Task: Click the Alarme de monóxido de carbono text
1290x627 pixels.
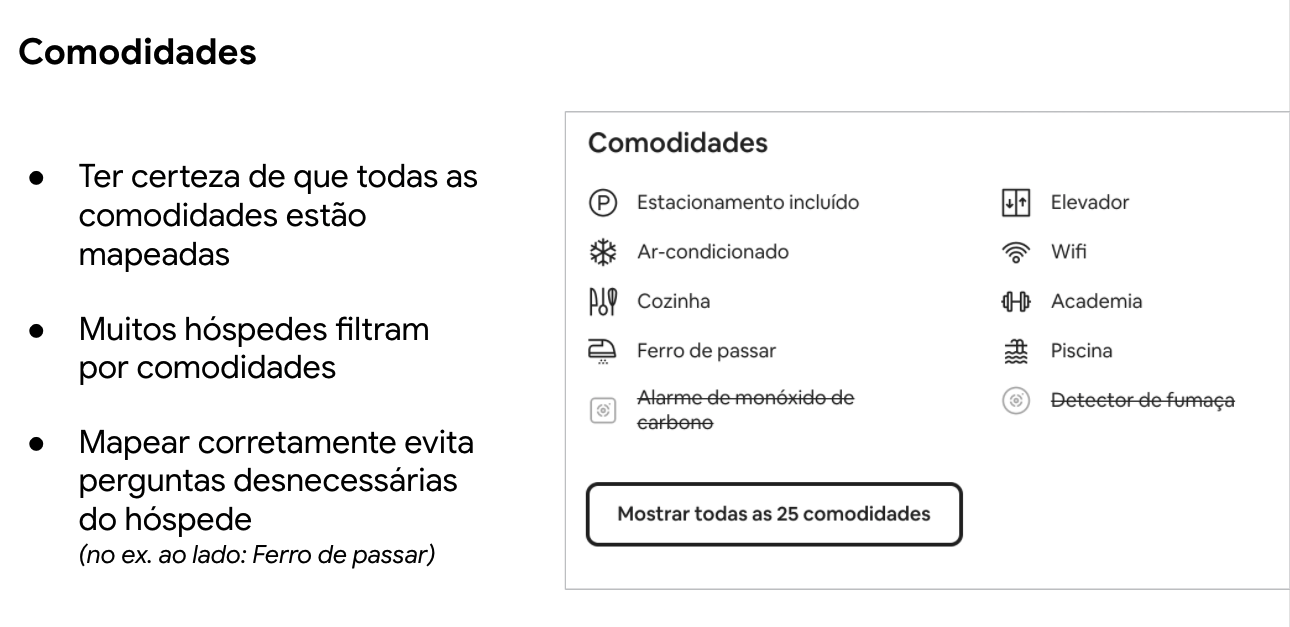Action: coord(745,410)
